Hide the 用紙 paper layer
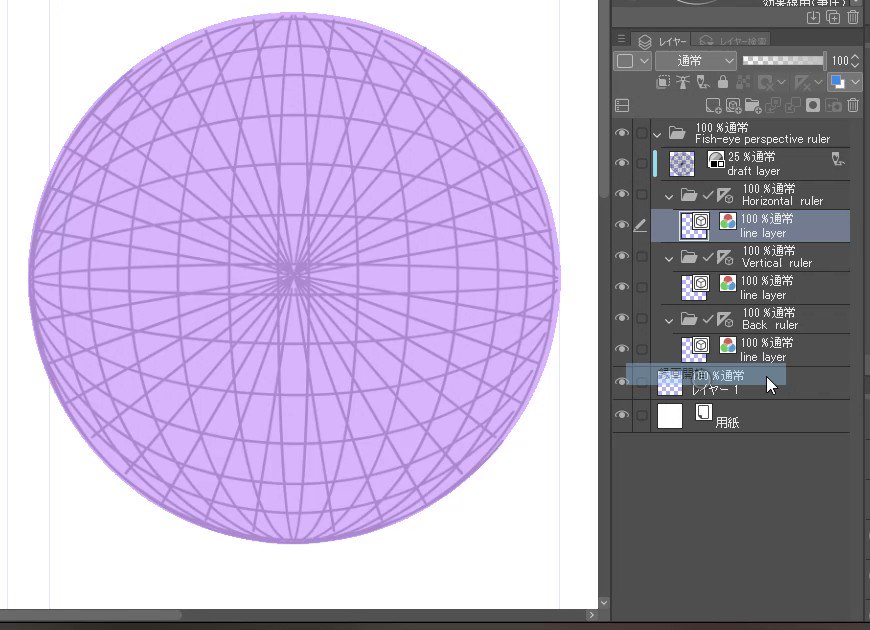 coord(622,415)
